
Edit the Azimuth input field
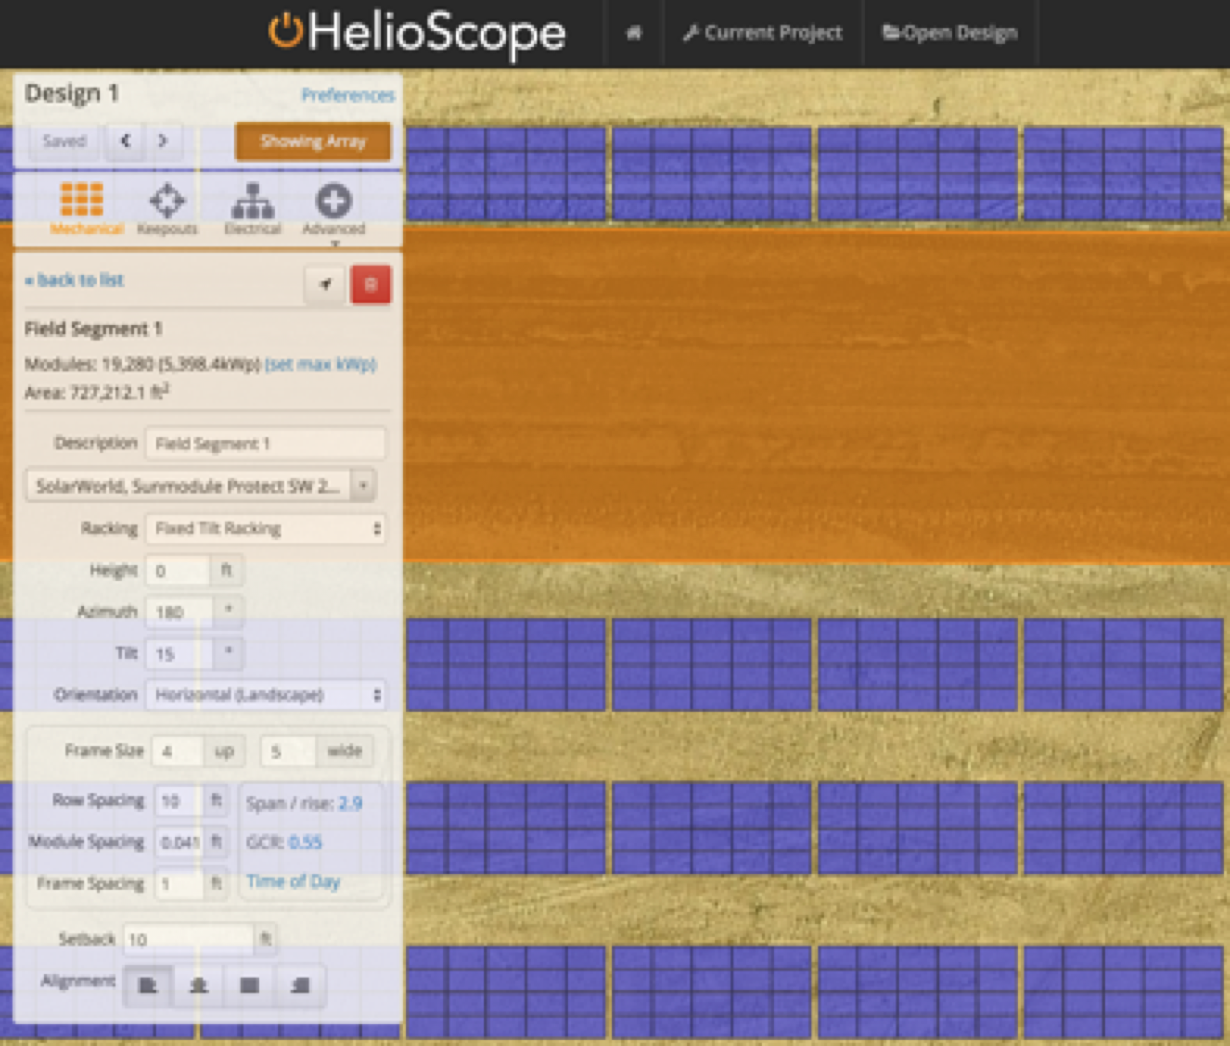179,612
